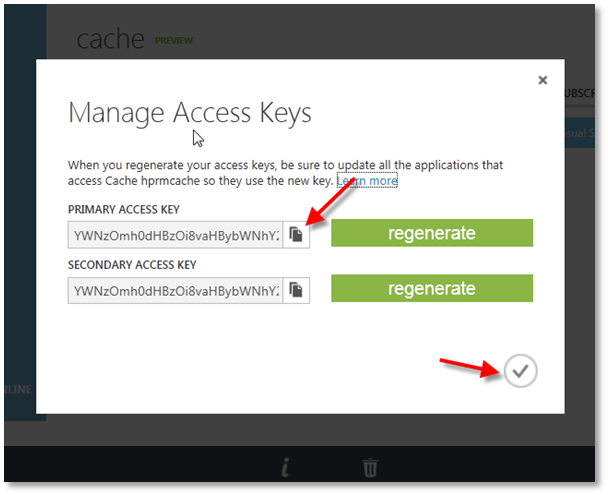Regenerate the secondary access key

pyautogui.click(x=432, y=289)
